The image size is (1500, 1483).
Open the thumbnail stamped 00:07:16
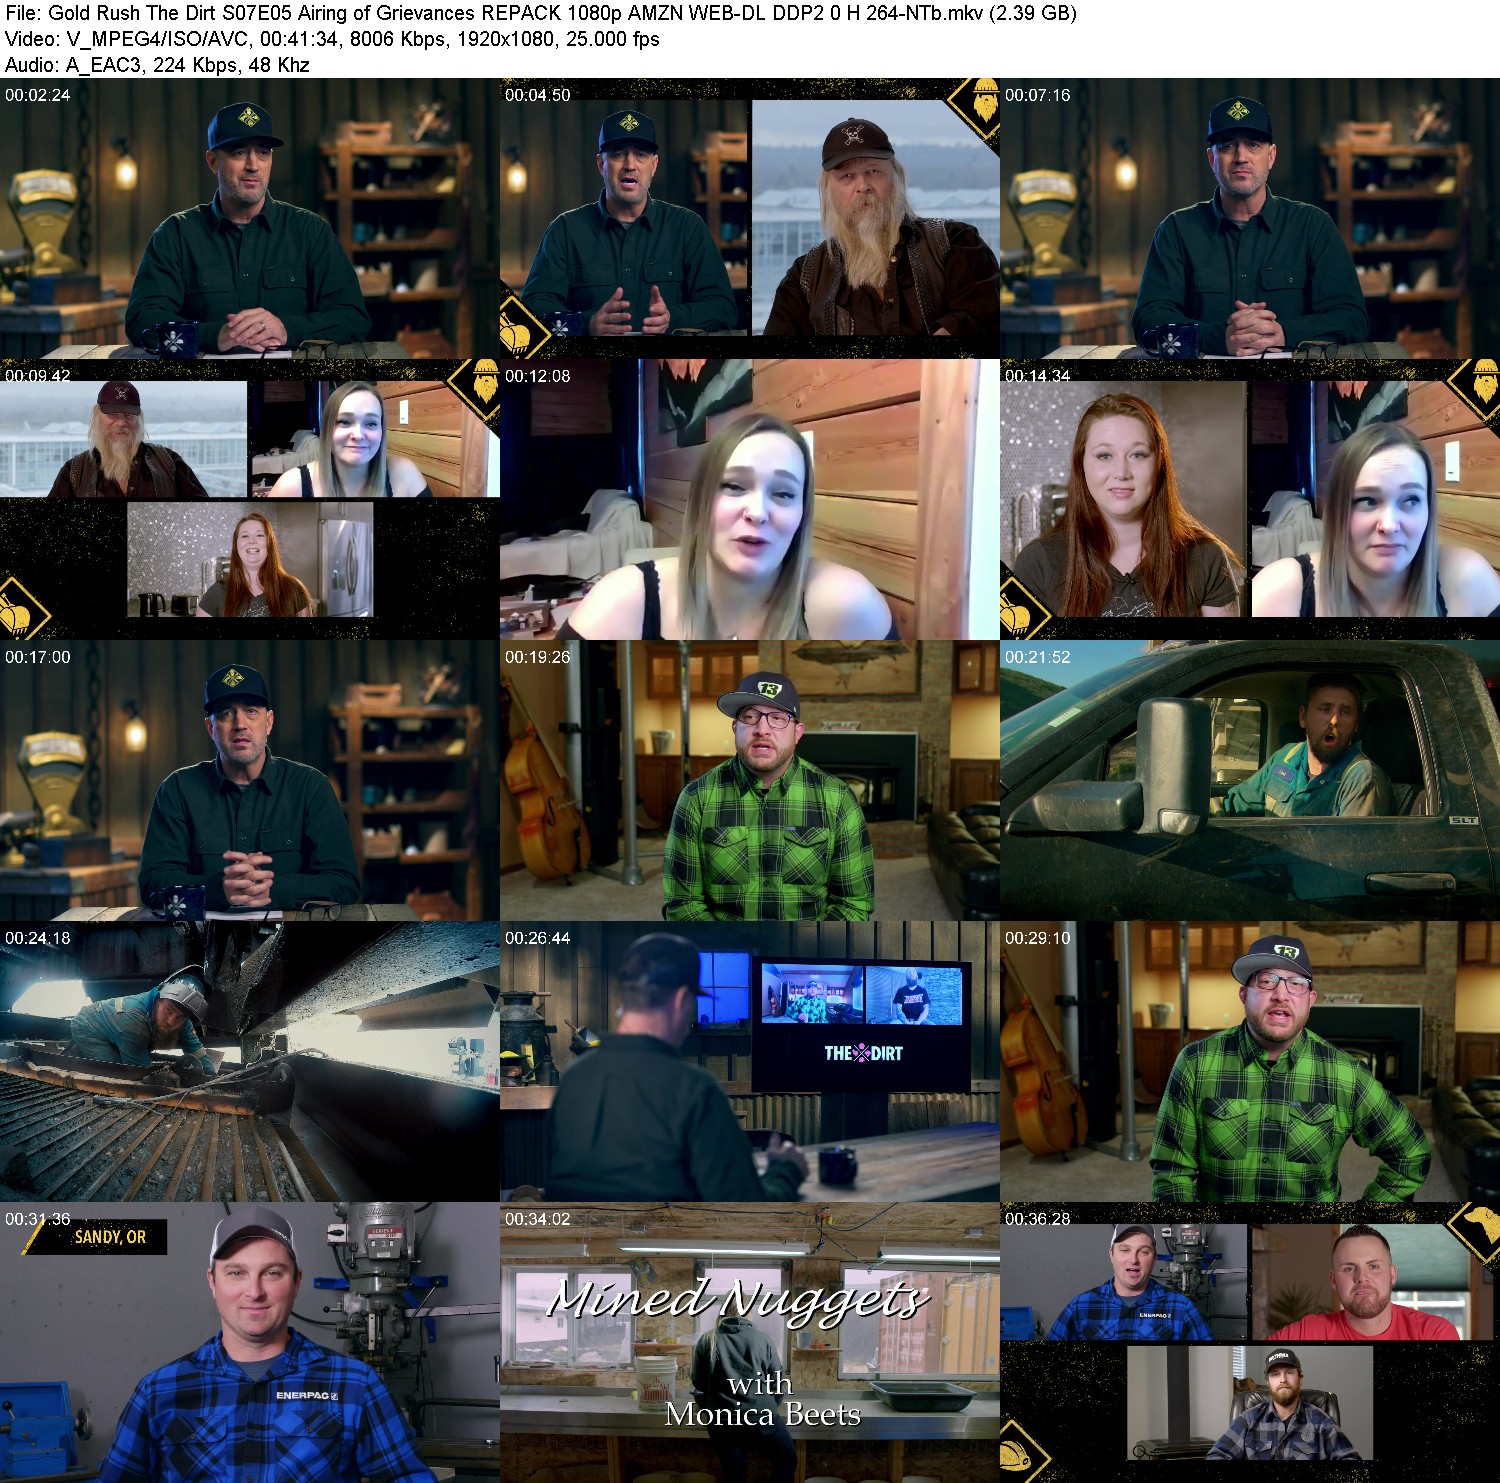(1250, 219)
